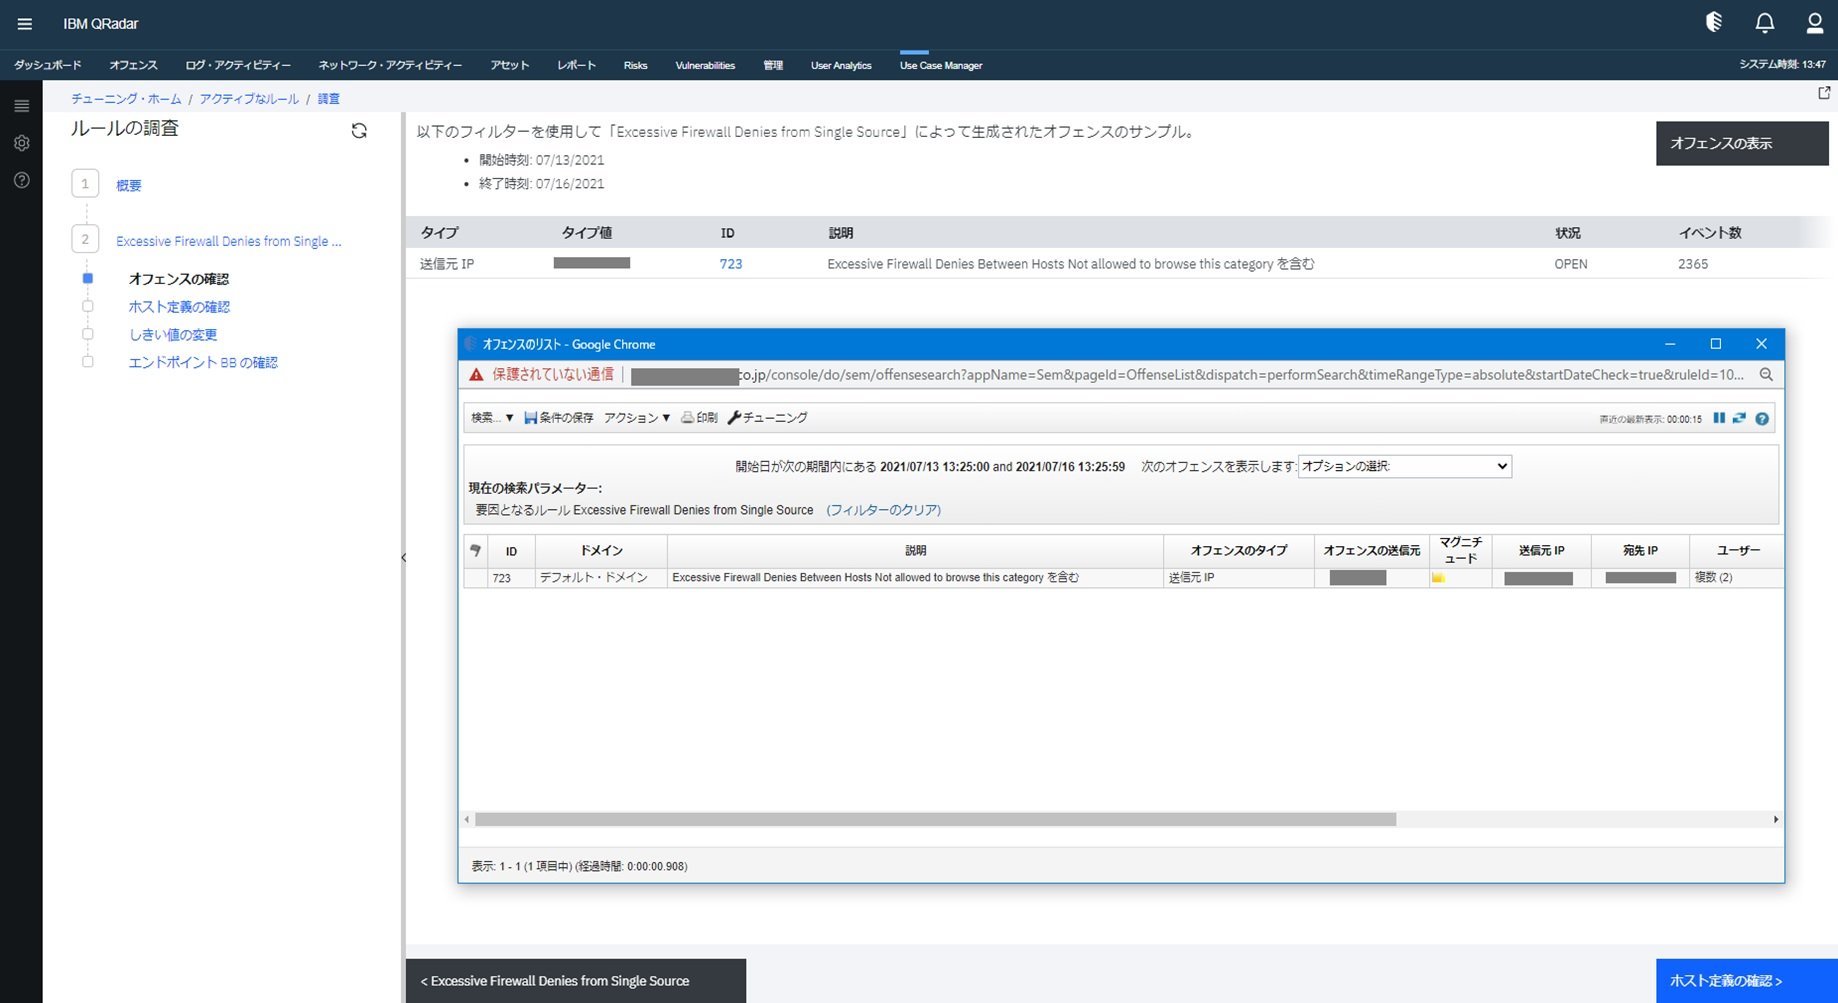Click the 複数 (2) user cell

coord(1736,578)
